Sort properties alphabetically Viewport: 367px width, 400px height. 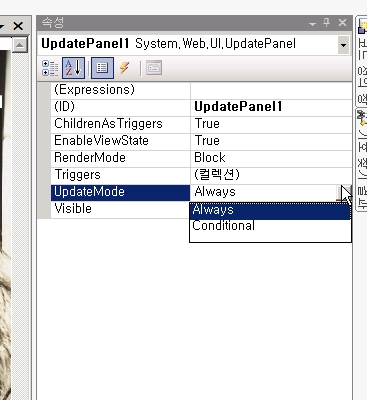click(x=73, y=68)
